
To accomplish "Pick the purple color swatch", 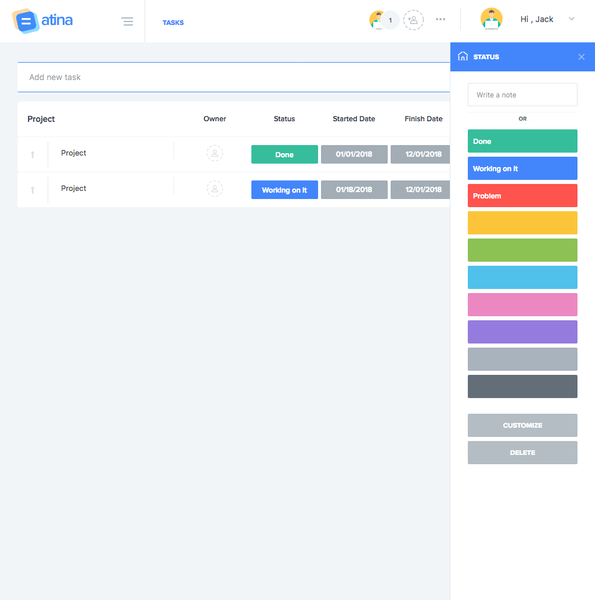I will tap(522, 332).
